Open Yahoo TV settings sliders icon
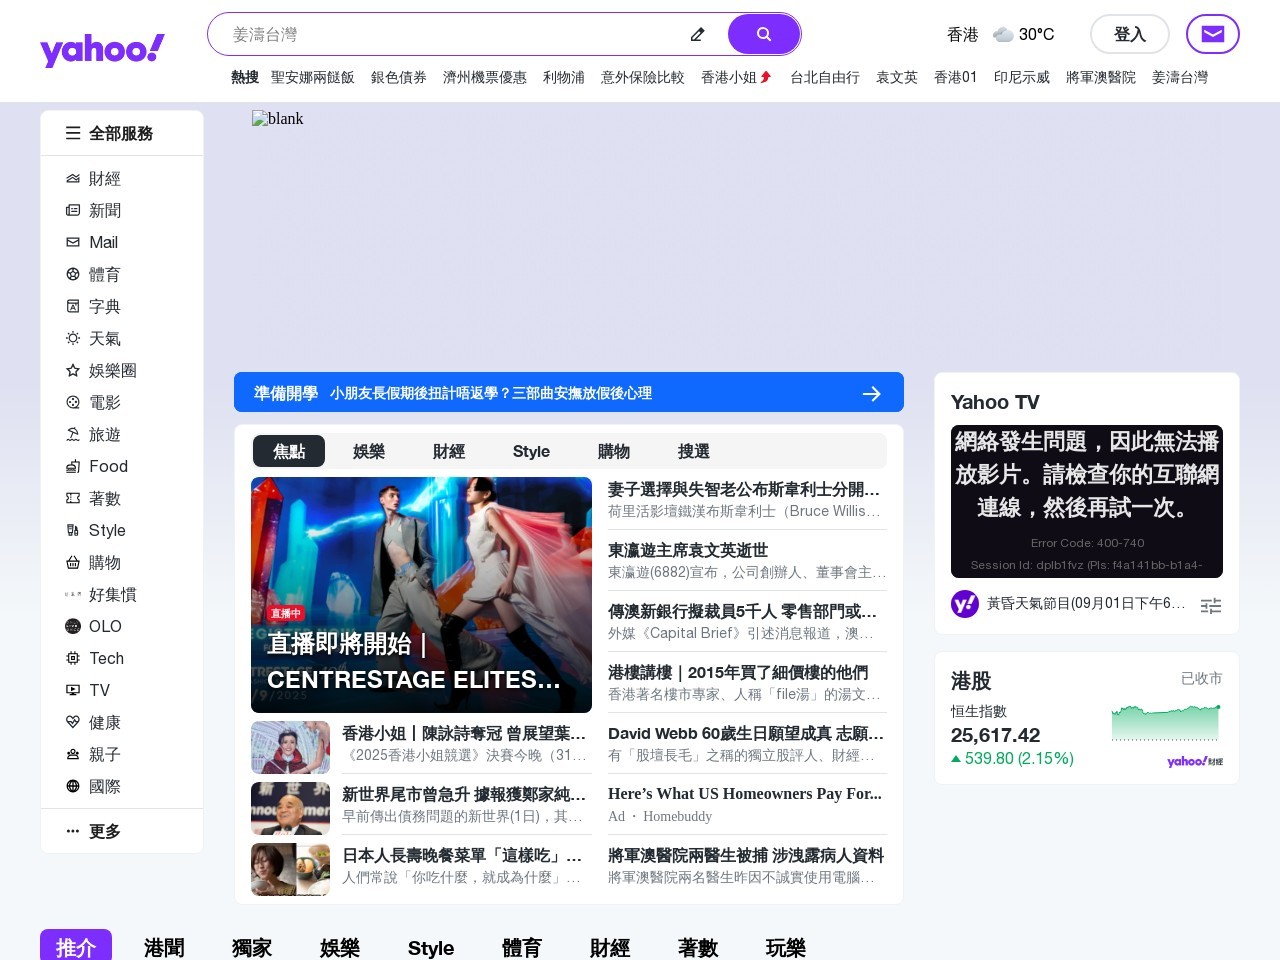This screenshot has height=960, width=1280. coord(1211,606)
